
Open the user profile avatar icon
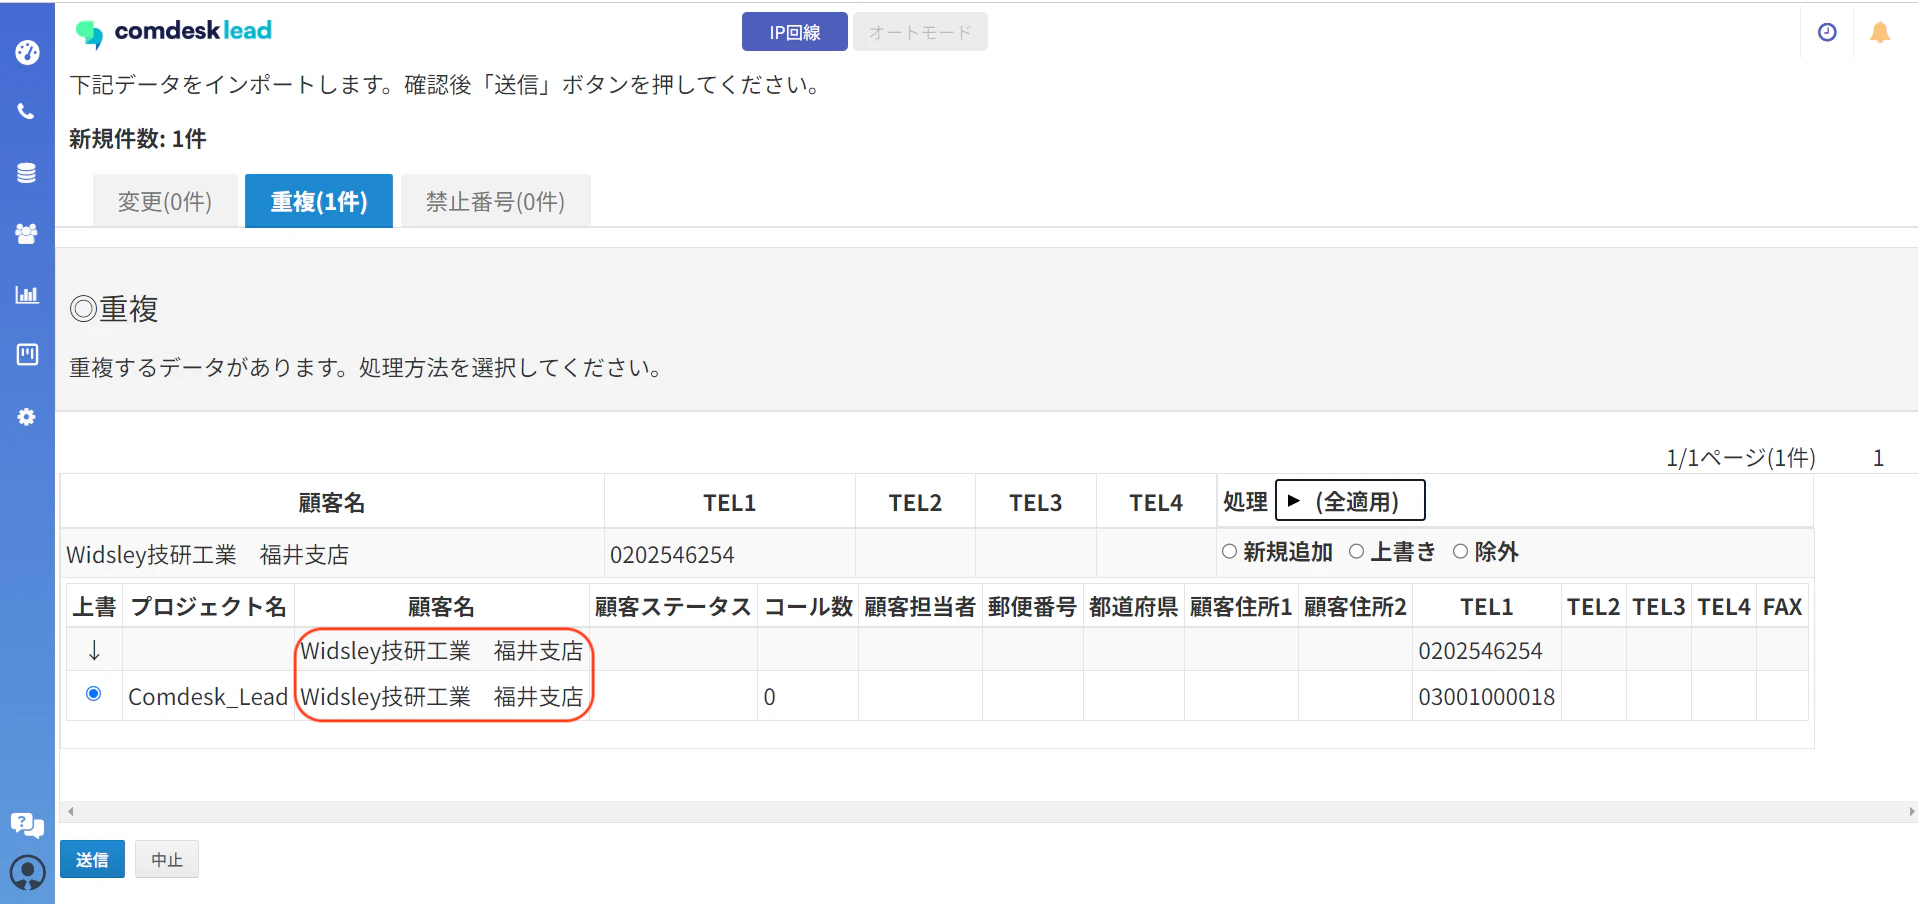[x=27, y=873]
